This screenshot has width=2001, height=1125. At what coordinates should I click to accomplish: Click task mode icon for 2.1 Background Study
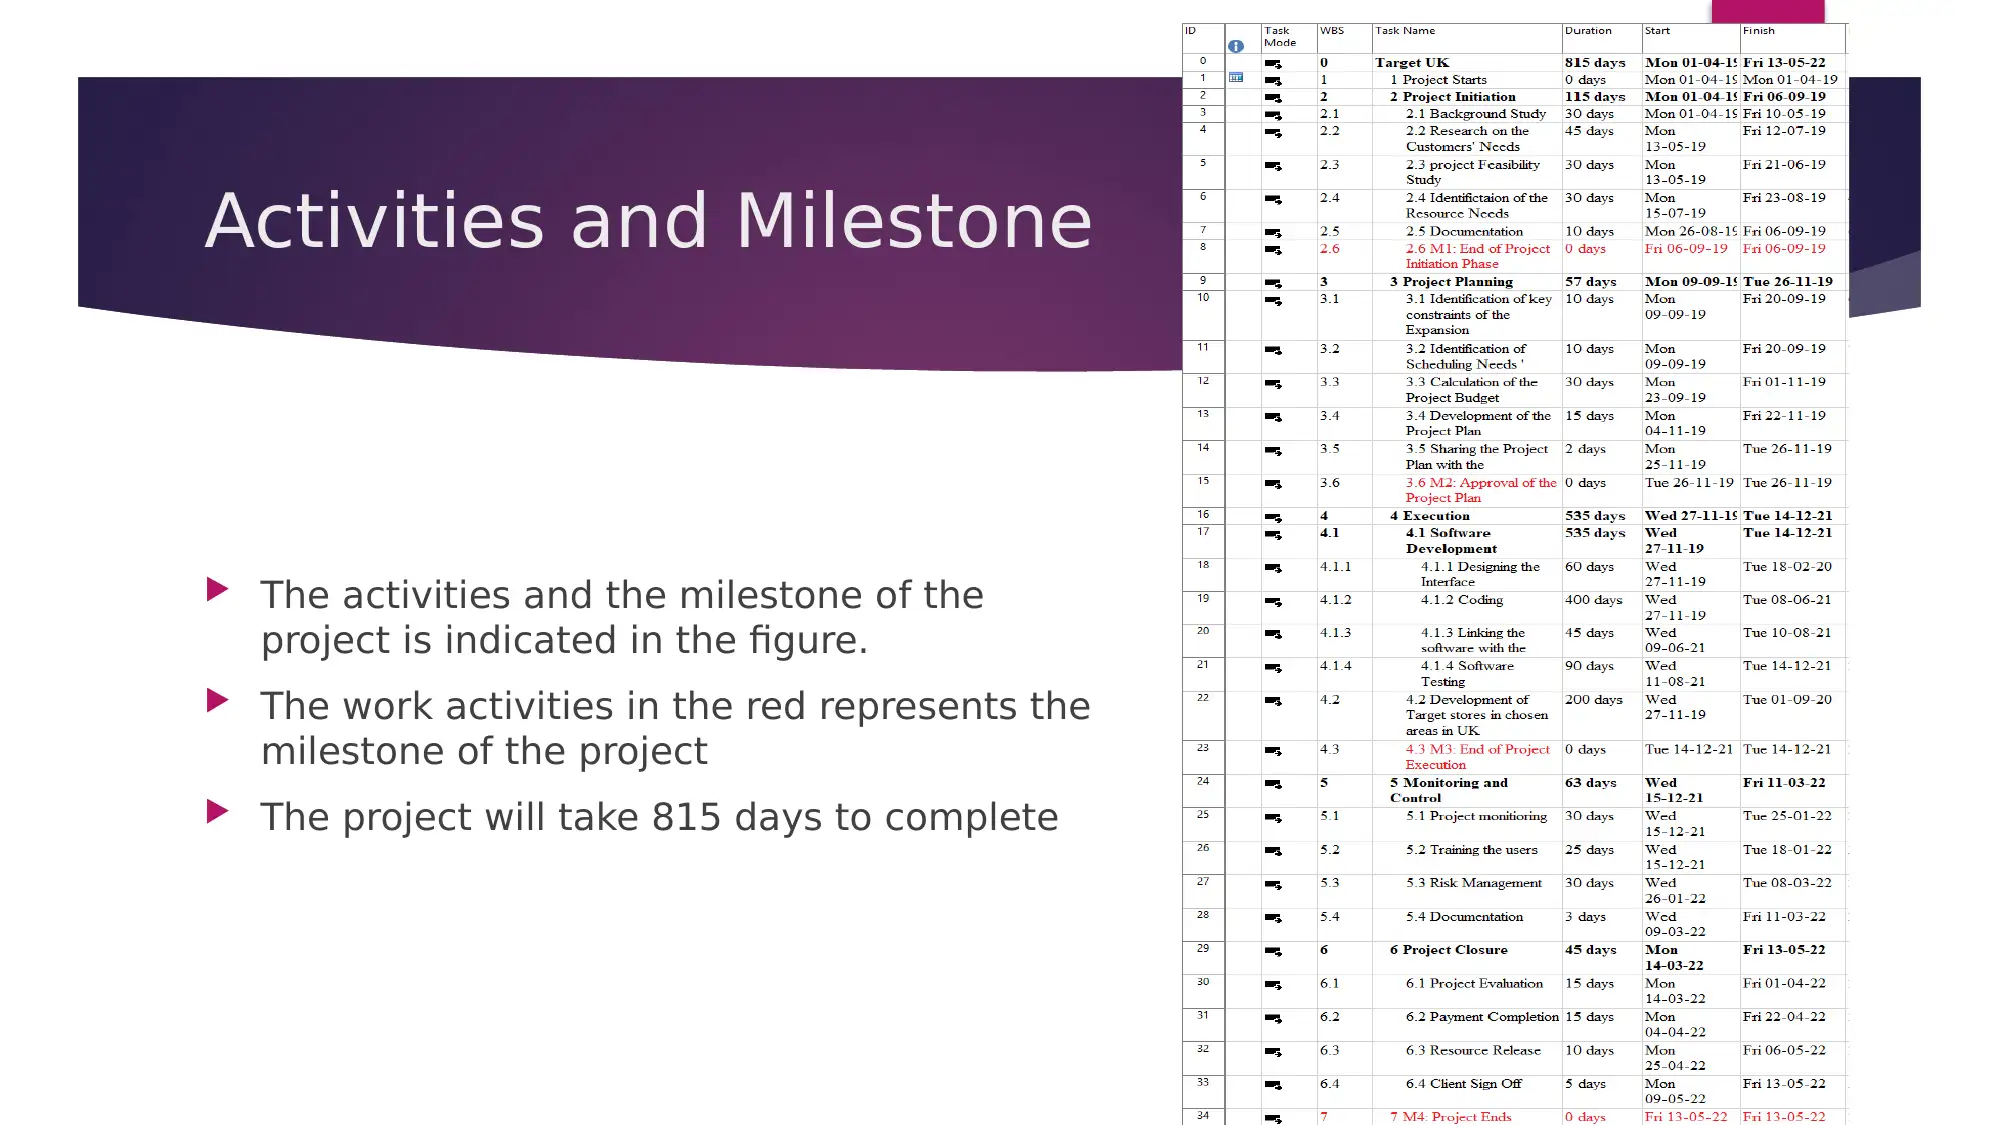click(1273, 116)
